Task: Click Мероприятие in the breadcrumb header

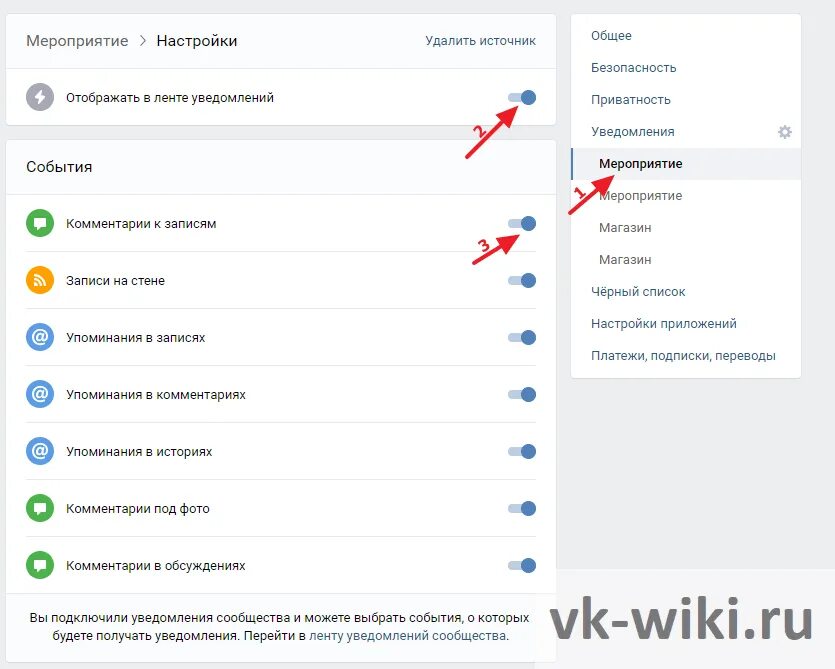Action: pos(77,41)
